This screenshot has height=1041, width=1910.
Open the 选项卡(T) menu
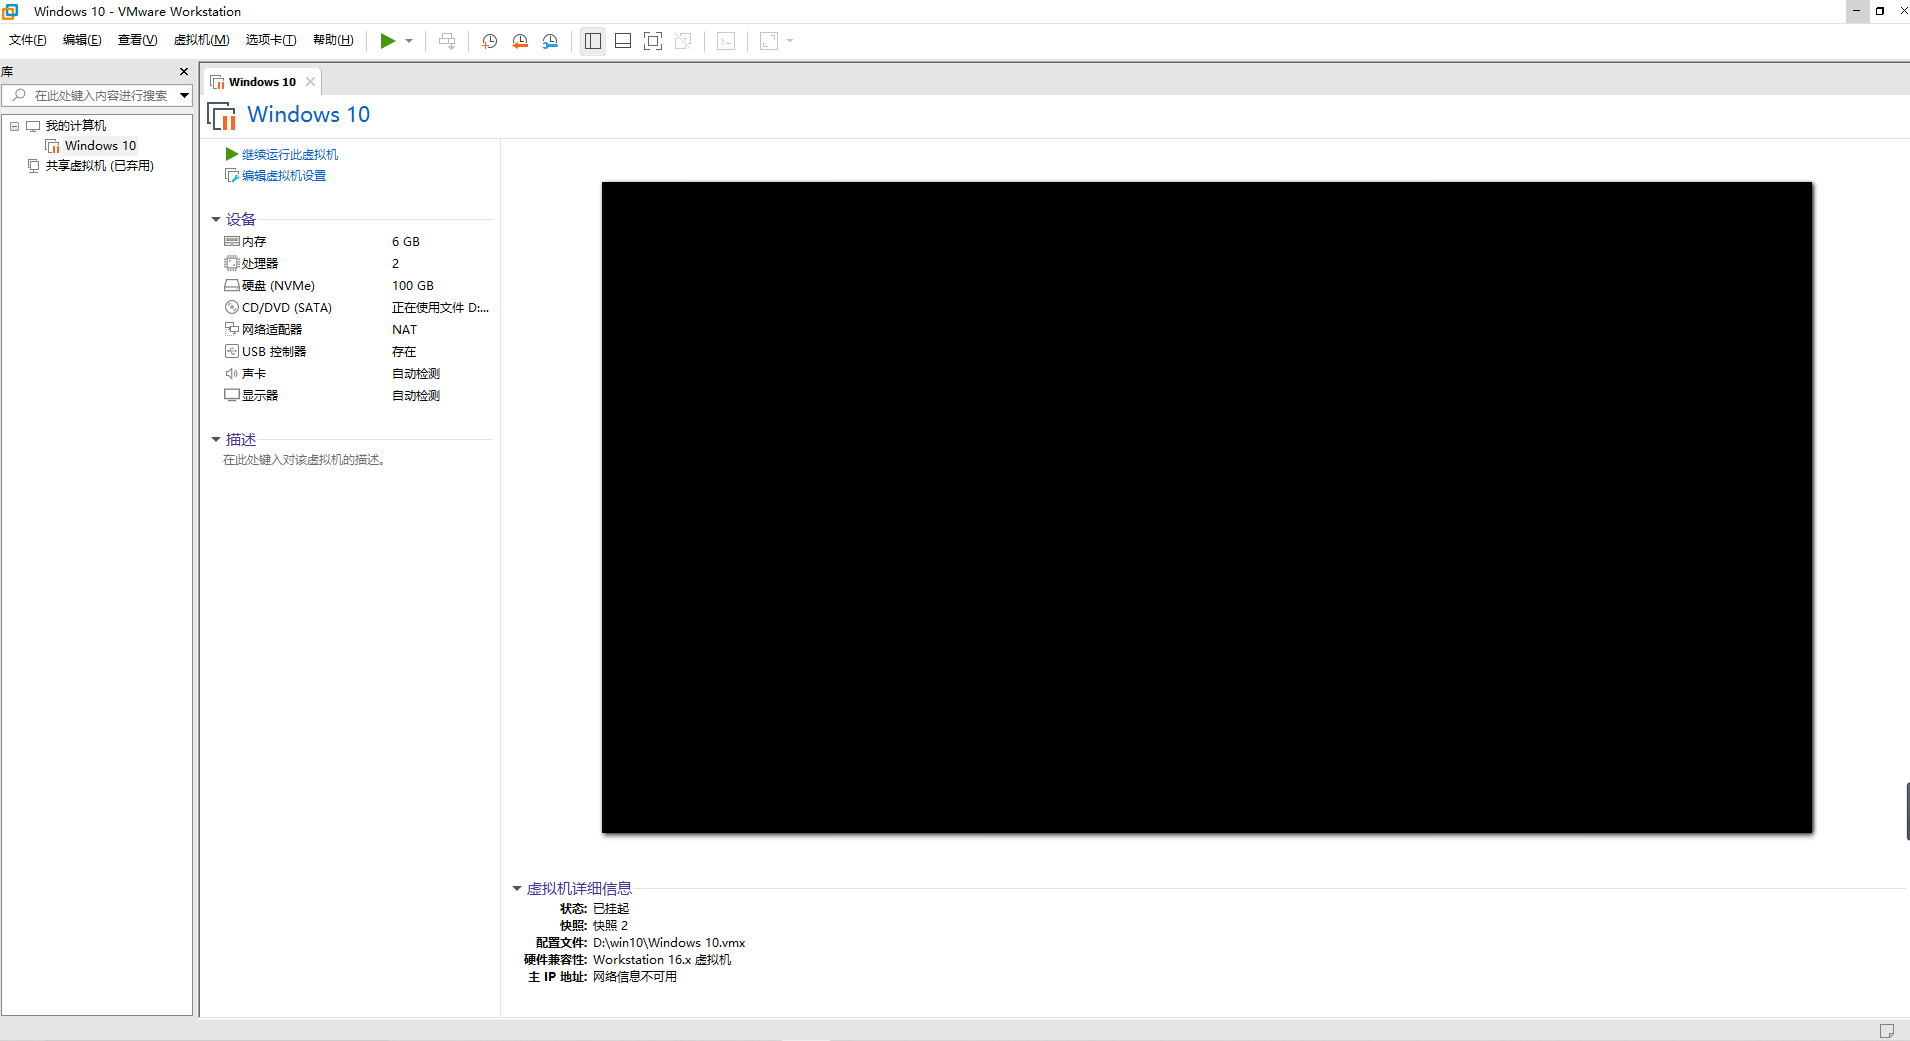pos(271,40)
